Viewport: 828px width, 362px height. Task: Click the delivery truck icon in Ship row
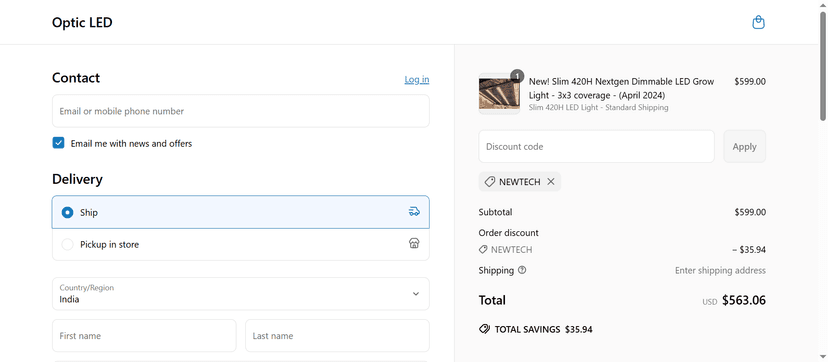tap(414, 212)
